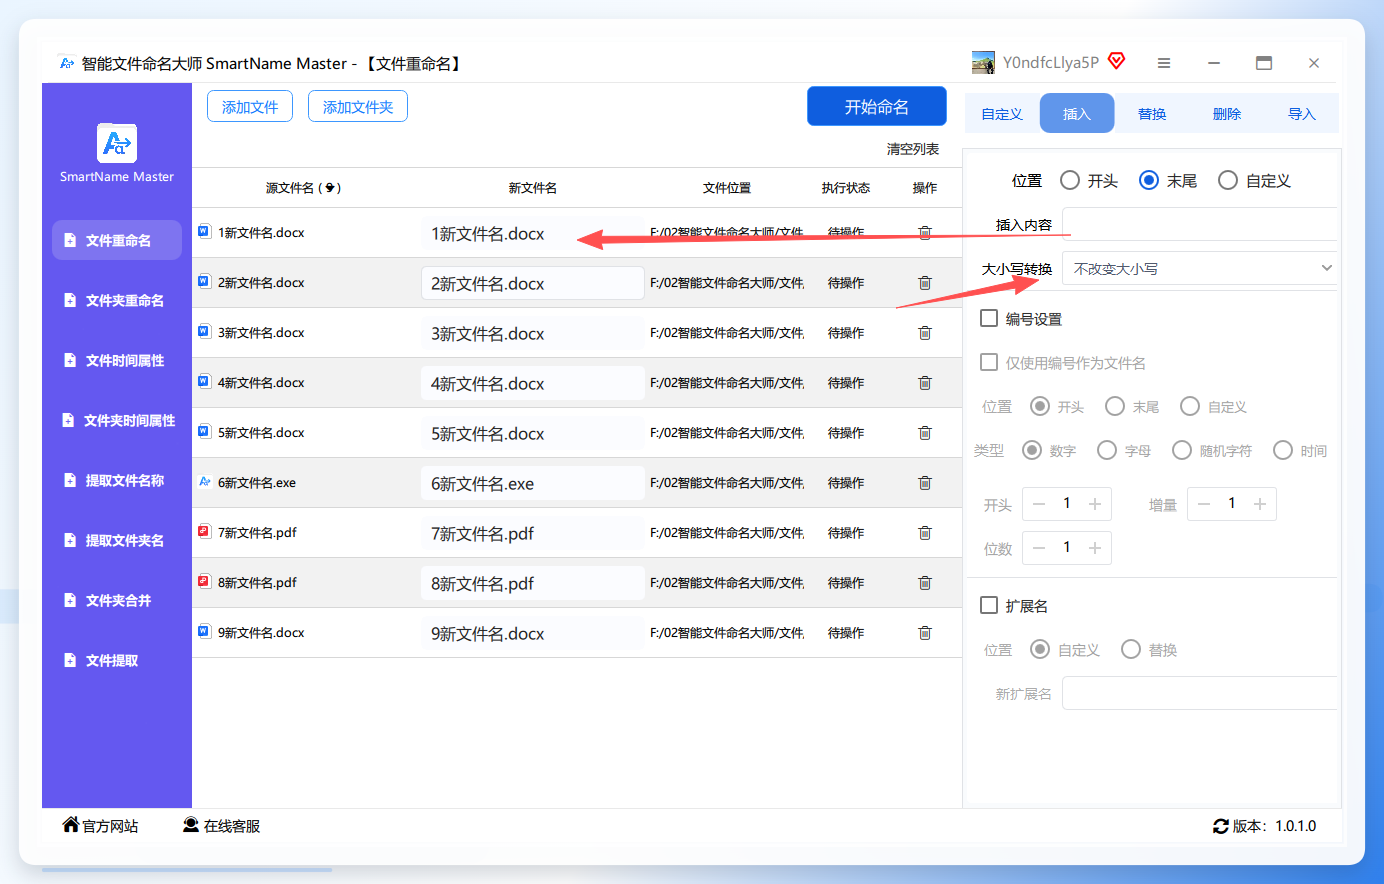Open 在线客服 support link

pyautogui.click(x=221, y=826)
